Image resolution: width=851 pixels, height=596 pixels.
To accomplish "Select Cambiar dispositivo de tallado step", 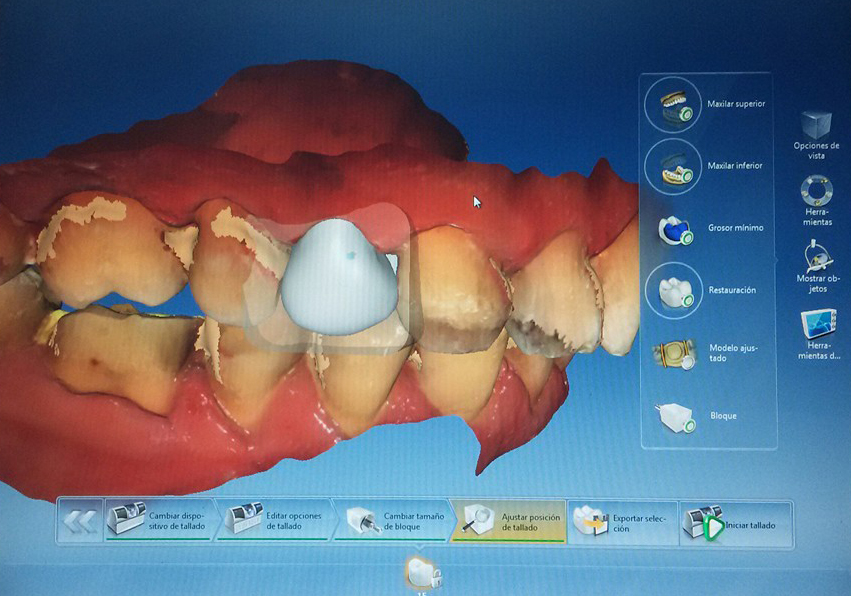I will (x=158, y=522).
